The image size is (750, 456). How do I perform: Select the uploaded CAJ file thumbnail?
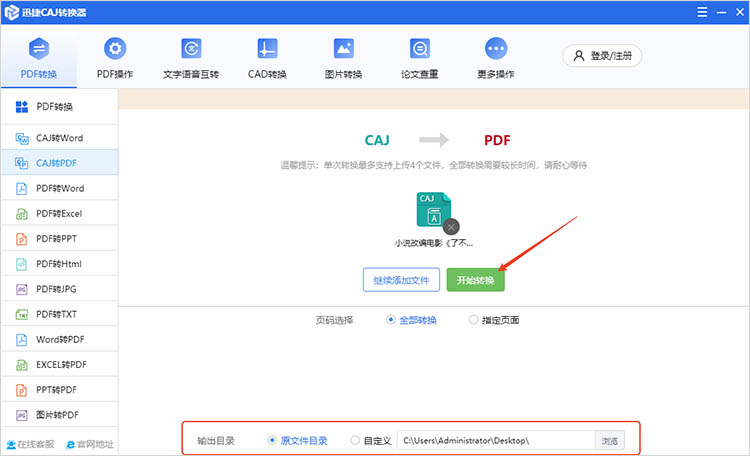pyautogui.click(x=434, y=210)
